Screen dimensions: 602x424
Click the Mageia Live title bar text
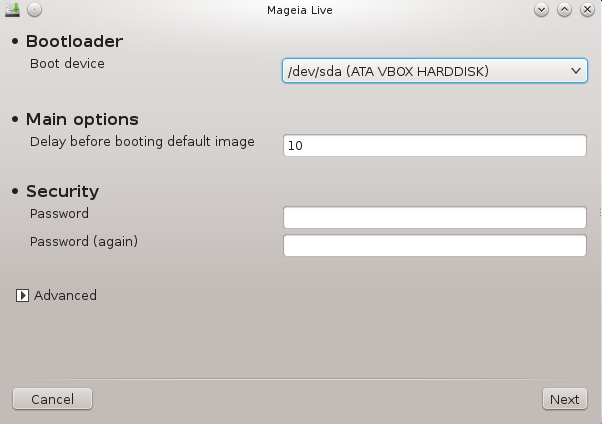[300, 10]
